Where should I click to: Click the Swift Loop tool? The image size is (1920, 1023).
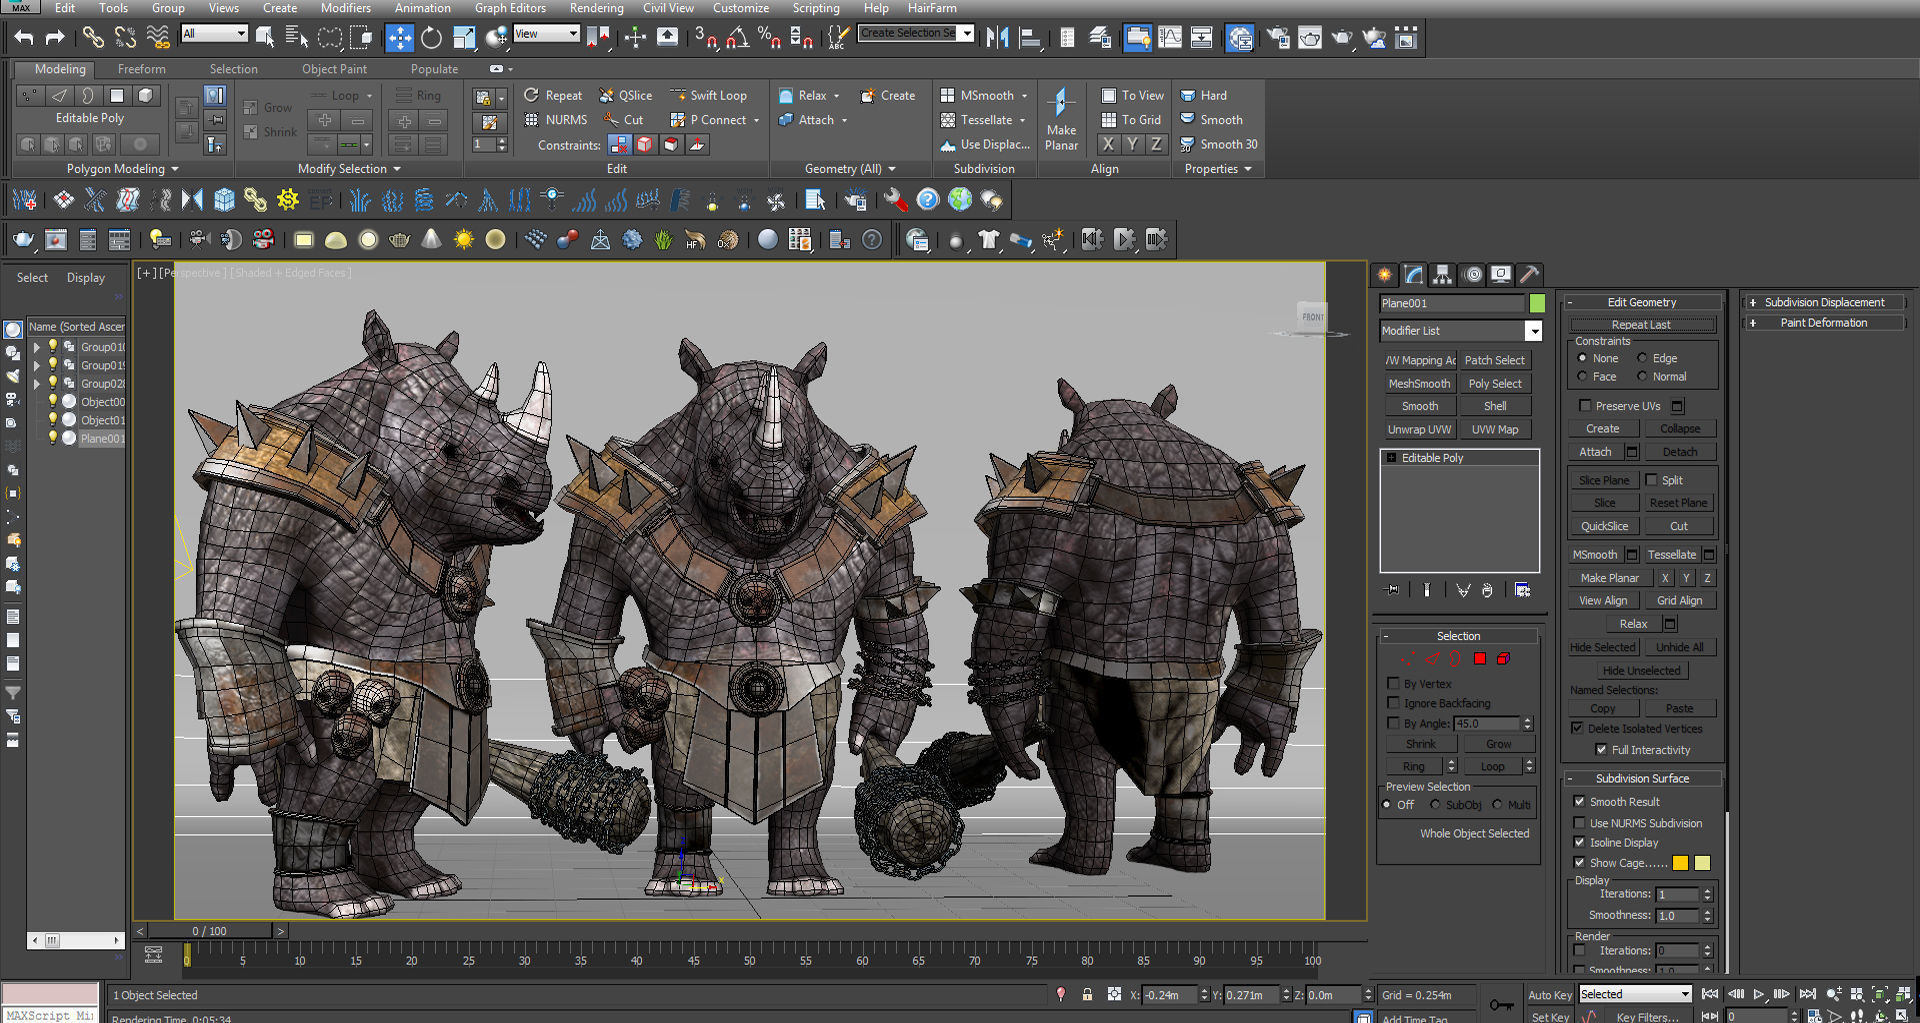709,95
